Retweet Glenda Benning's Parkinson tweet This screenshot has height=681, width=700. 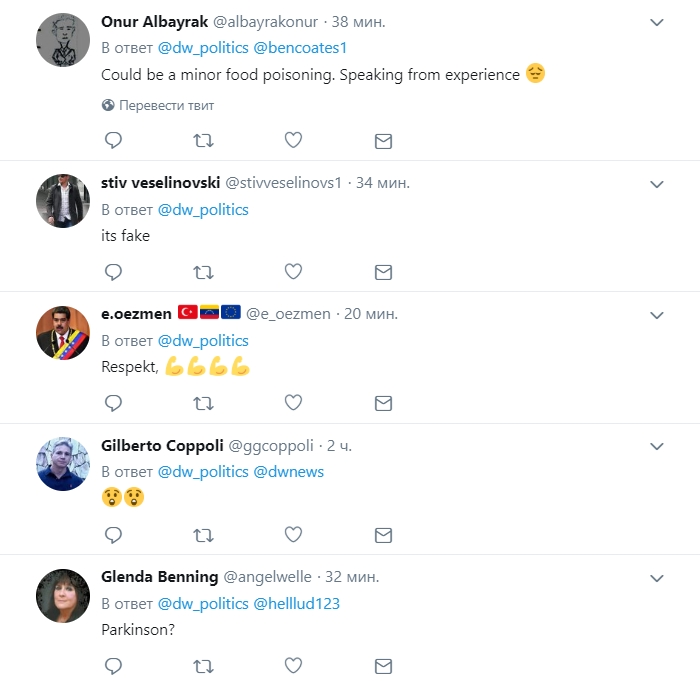(203, 665)
